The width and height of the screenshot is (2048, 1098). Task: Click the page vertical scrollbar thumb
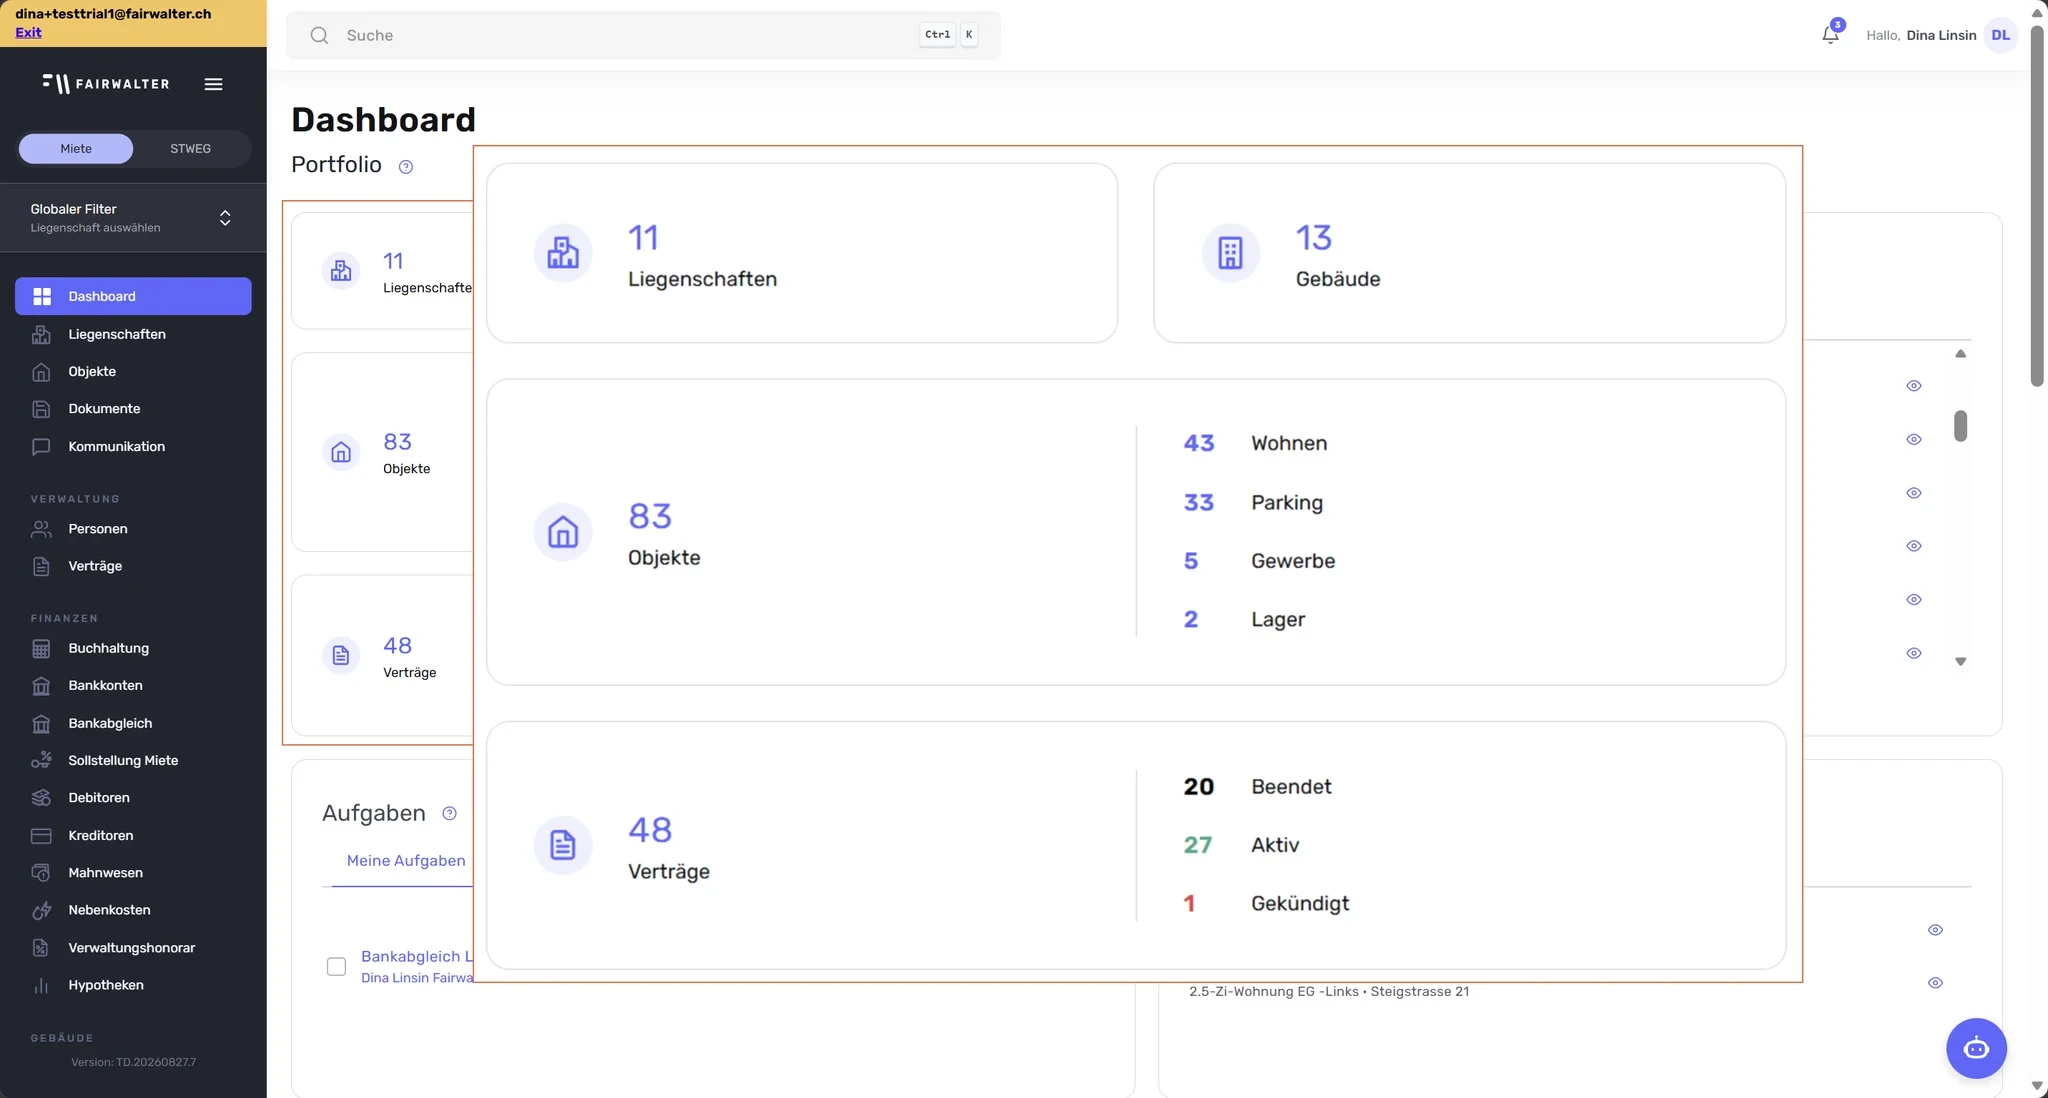coord(2037,205)
